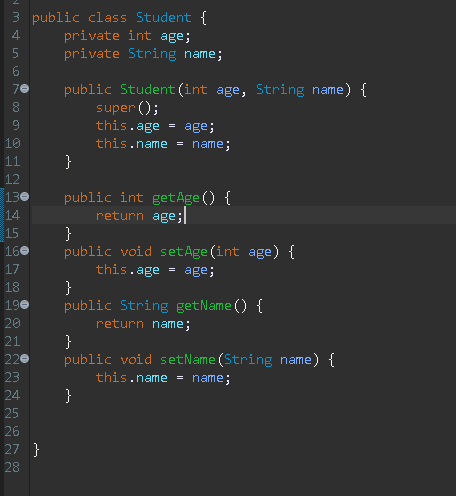Click 'this.age' on line 9
The width and height of the screenshot is (456, 496).
128,126
